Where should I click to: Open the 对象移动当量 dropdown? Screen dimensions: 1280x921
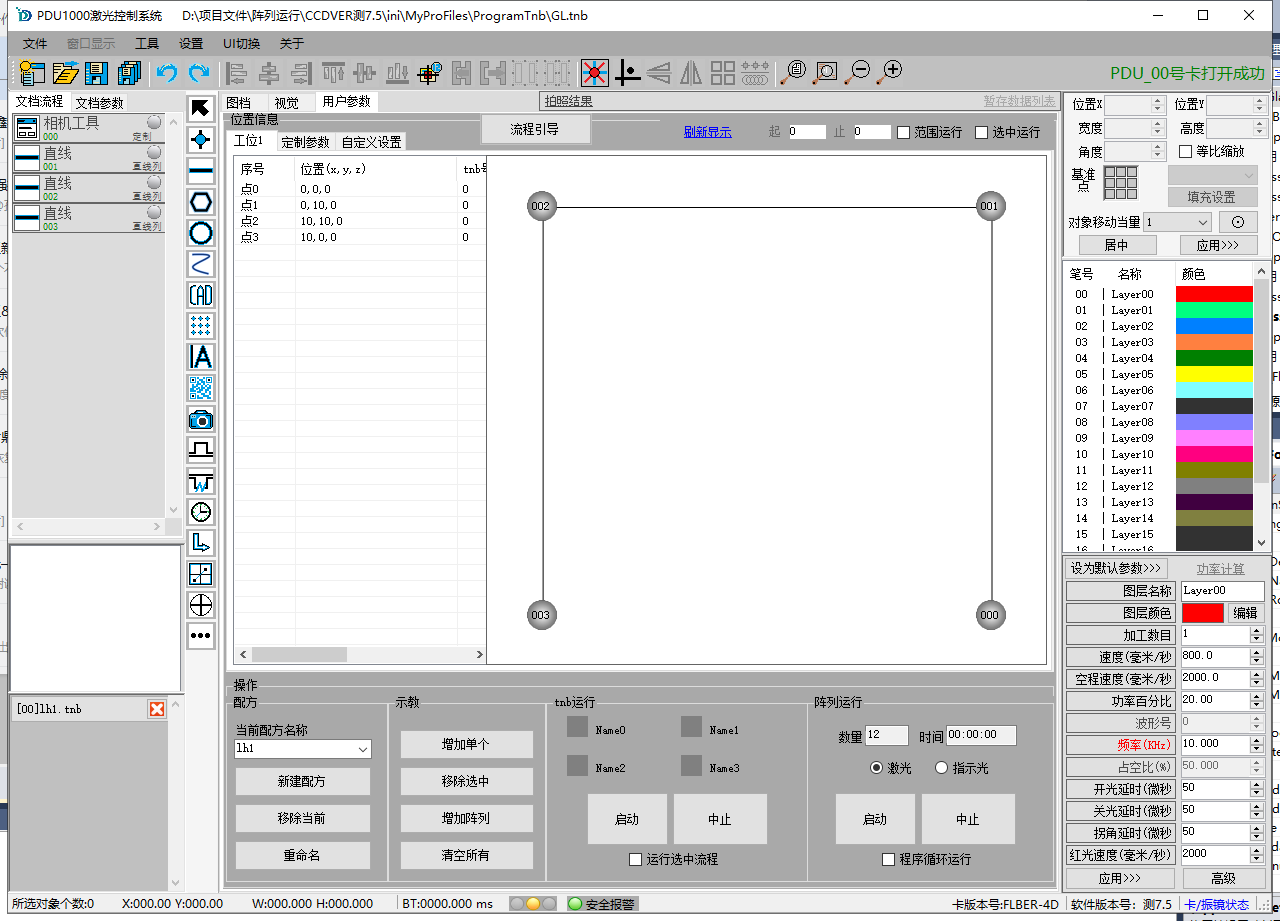point(1202,222)
